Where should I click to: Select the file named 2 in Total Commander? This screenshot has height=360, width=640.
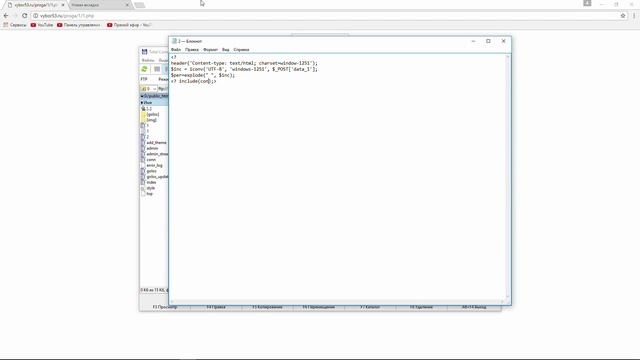point(148,137)
